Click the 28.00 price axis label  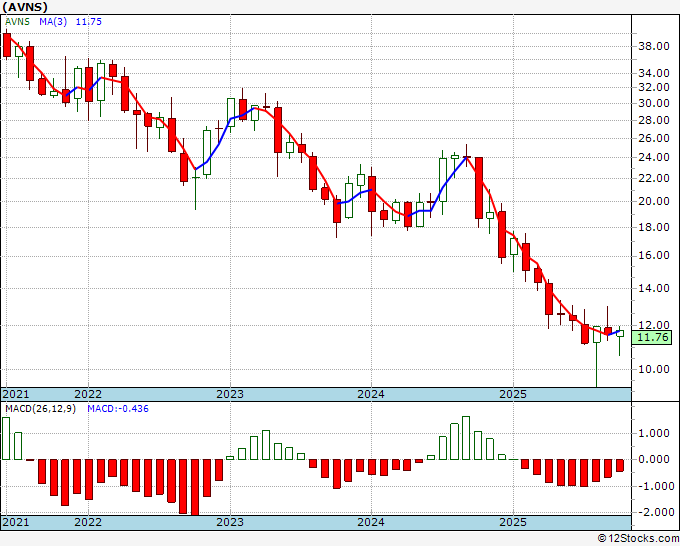coord(654,120)
